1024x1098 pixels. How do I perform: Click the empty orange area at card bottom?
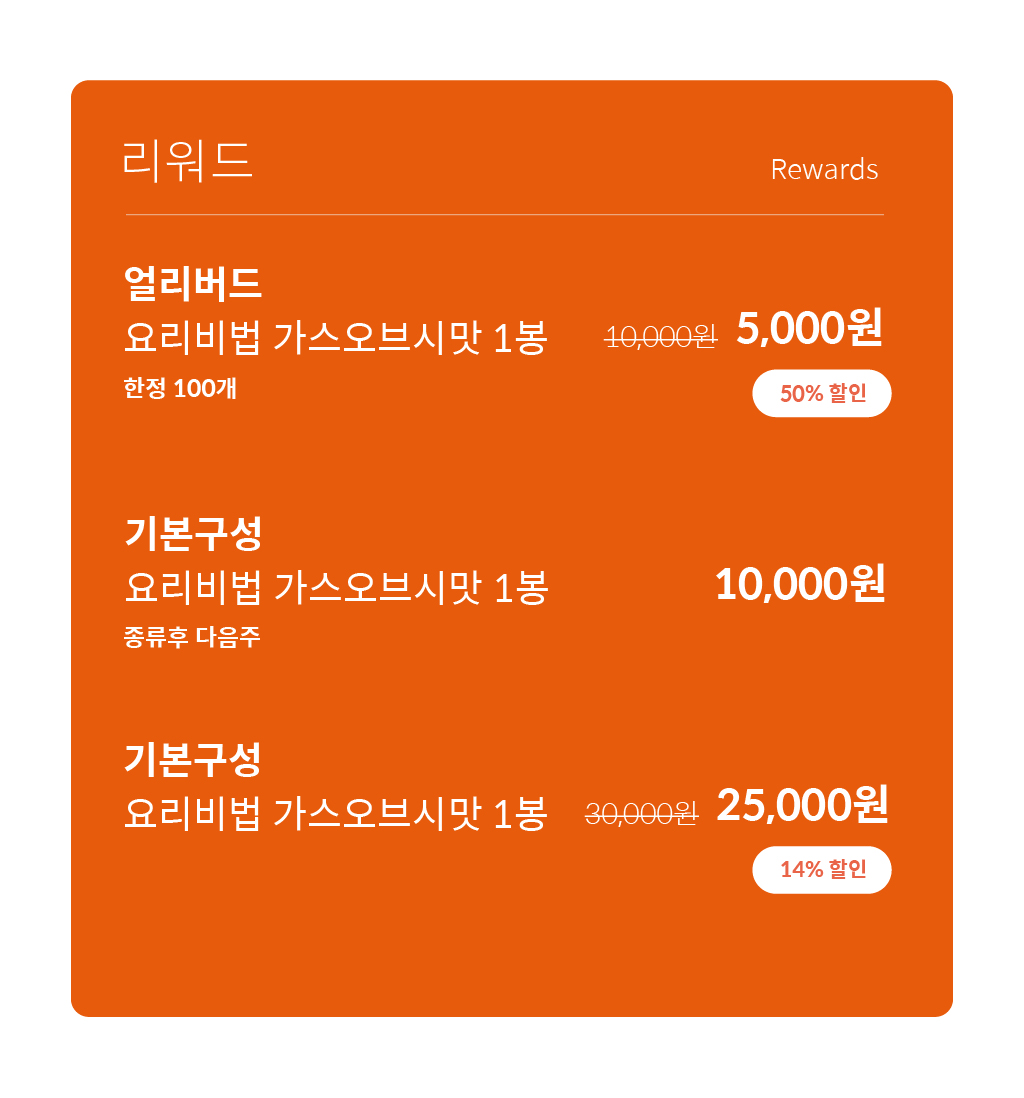tap(511, 959)
